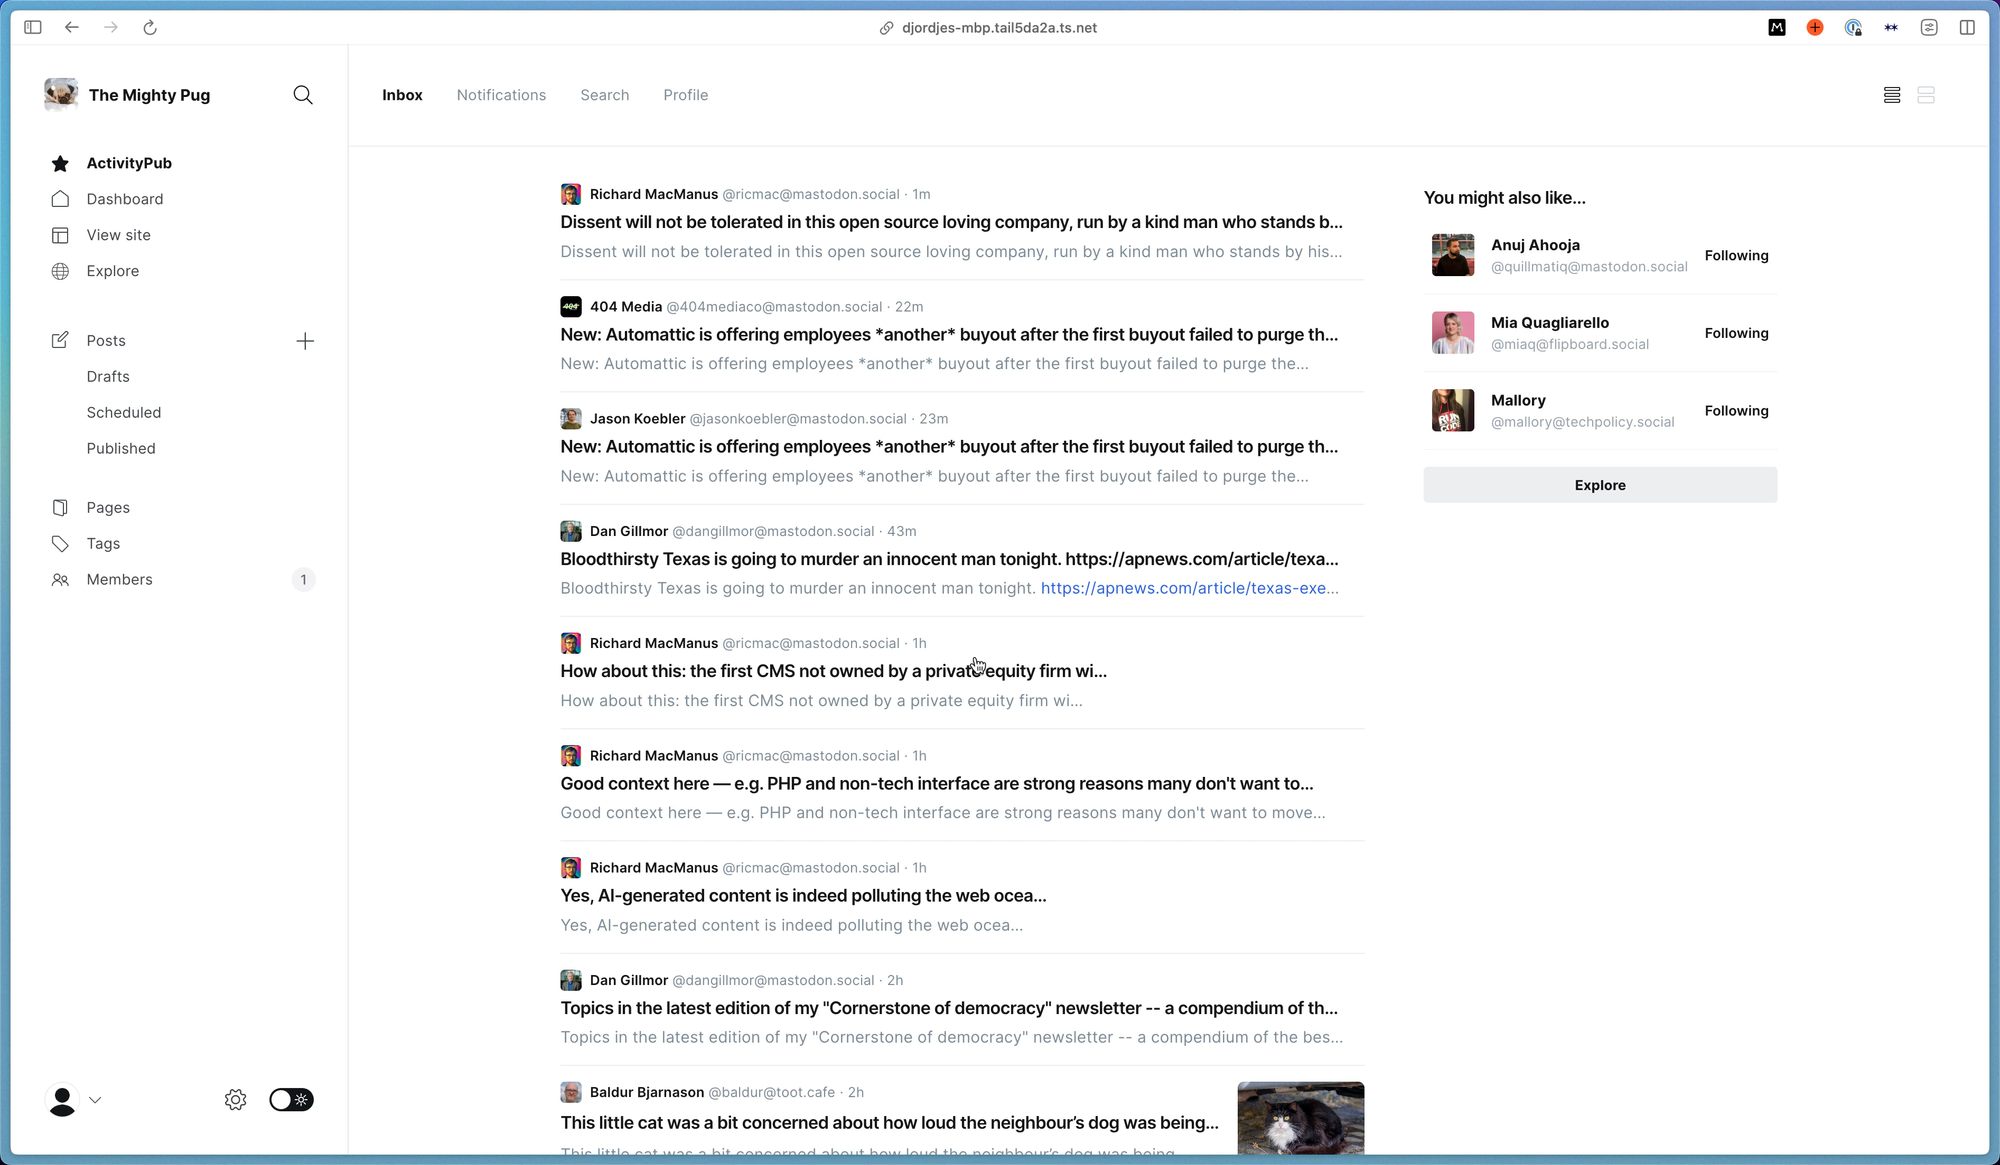Screen dimensions: 2000x1165
Task: Switch to the Profile tab
Action: (x=685, y=95)
